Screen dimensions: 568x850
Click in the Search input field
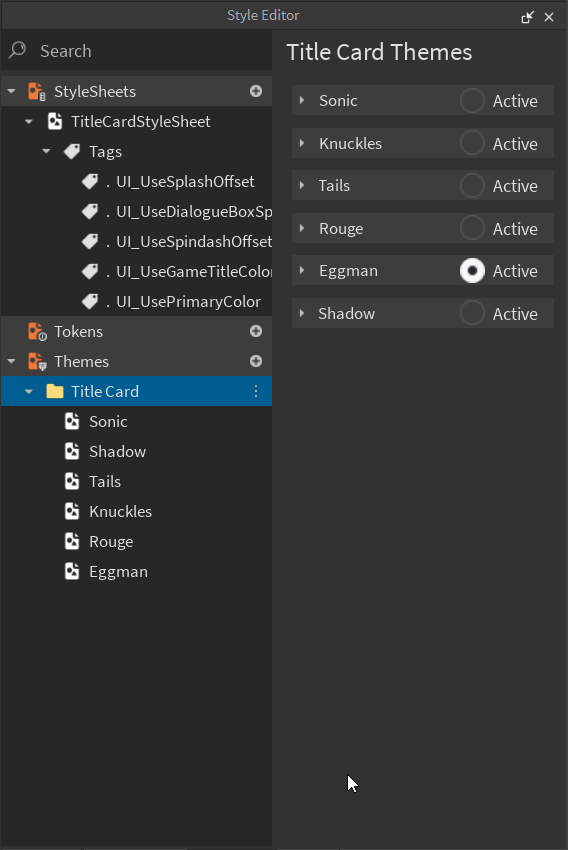[x=137, y=51]
